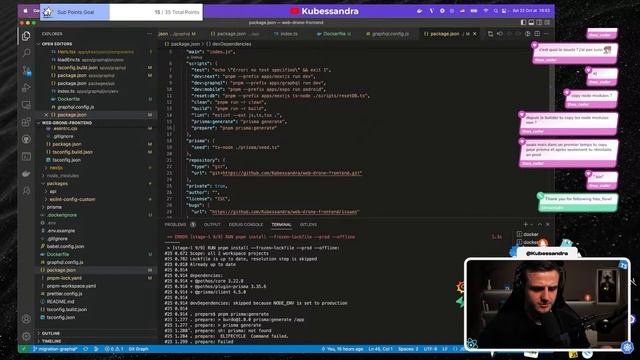Open the Extensions view
Viewport: 640px width, 360px height.
tap(26, 122)
